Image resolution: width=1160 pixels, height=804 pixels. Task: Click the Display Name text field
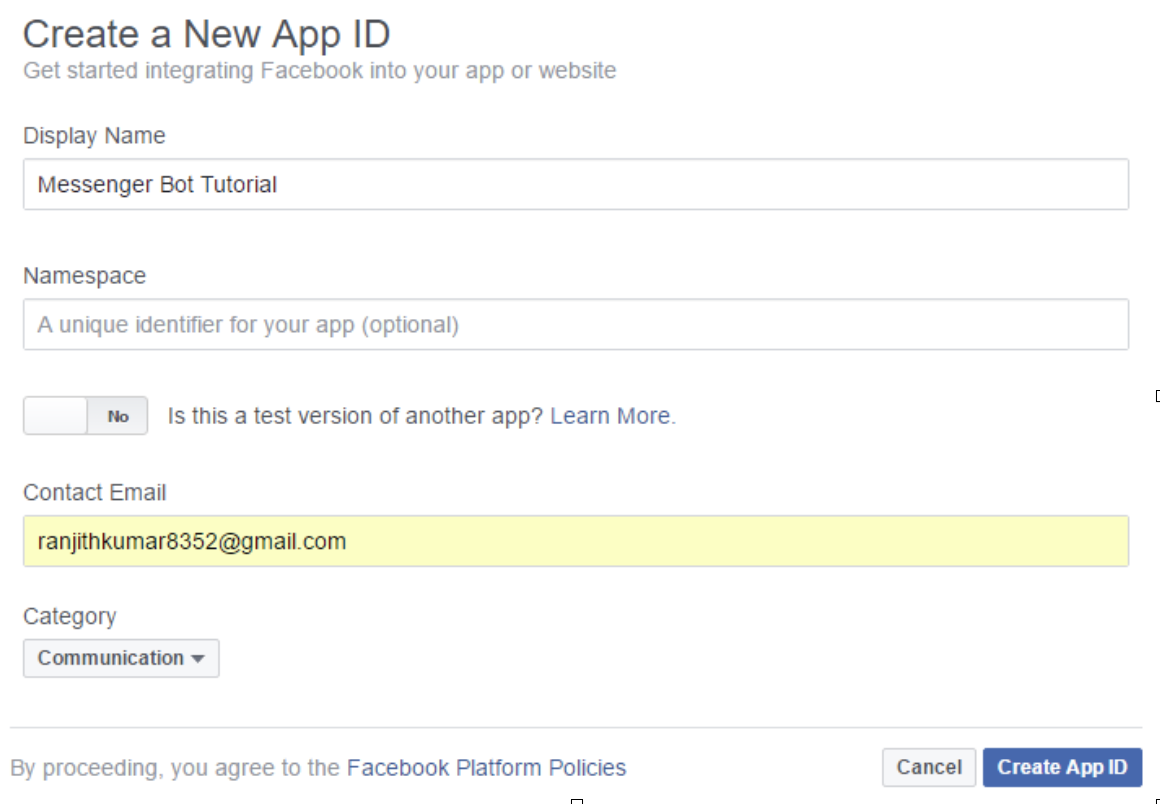pyautogui.click(x=575, y=185)
